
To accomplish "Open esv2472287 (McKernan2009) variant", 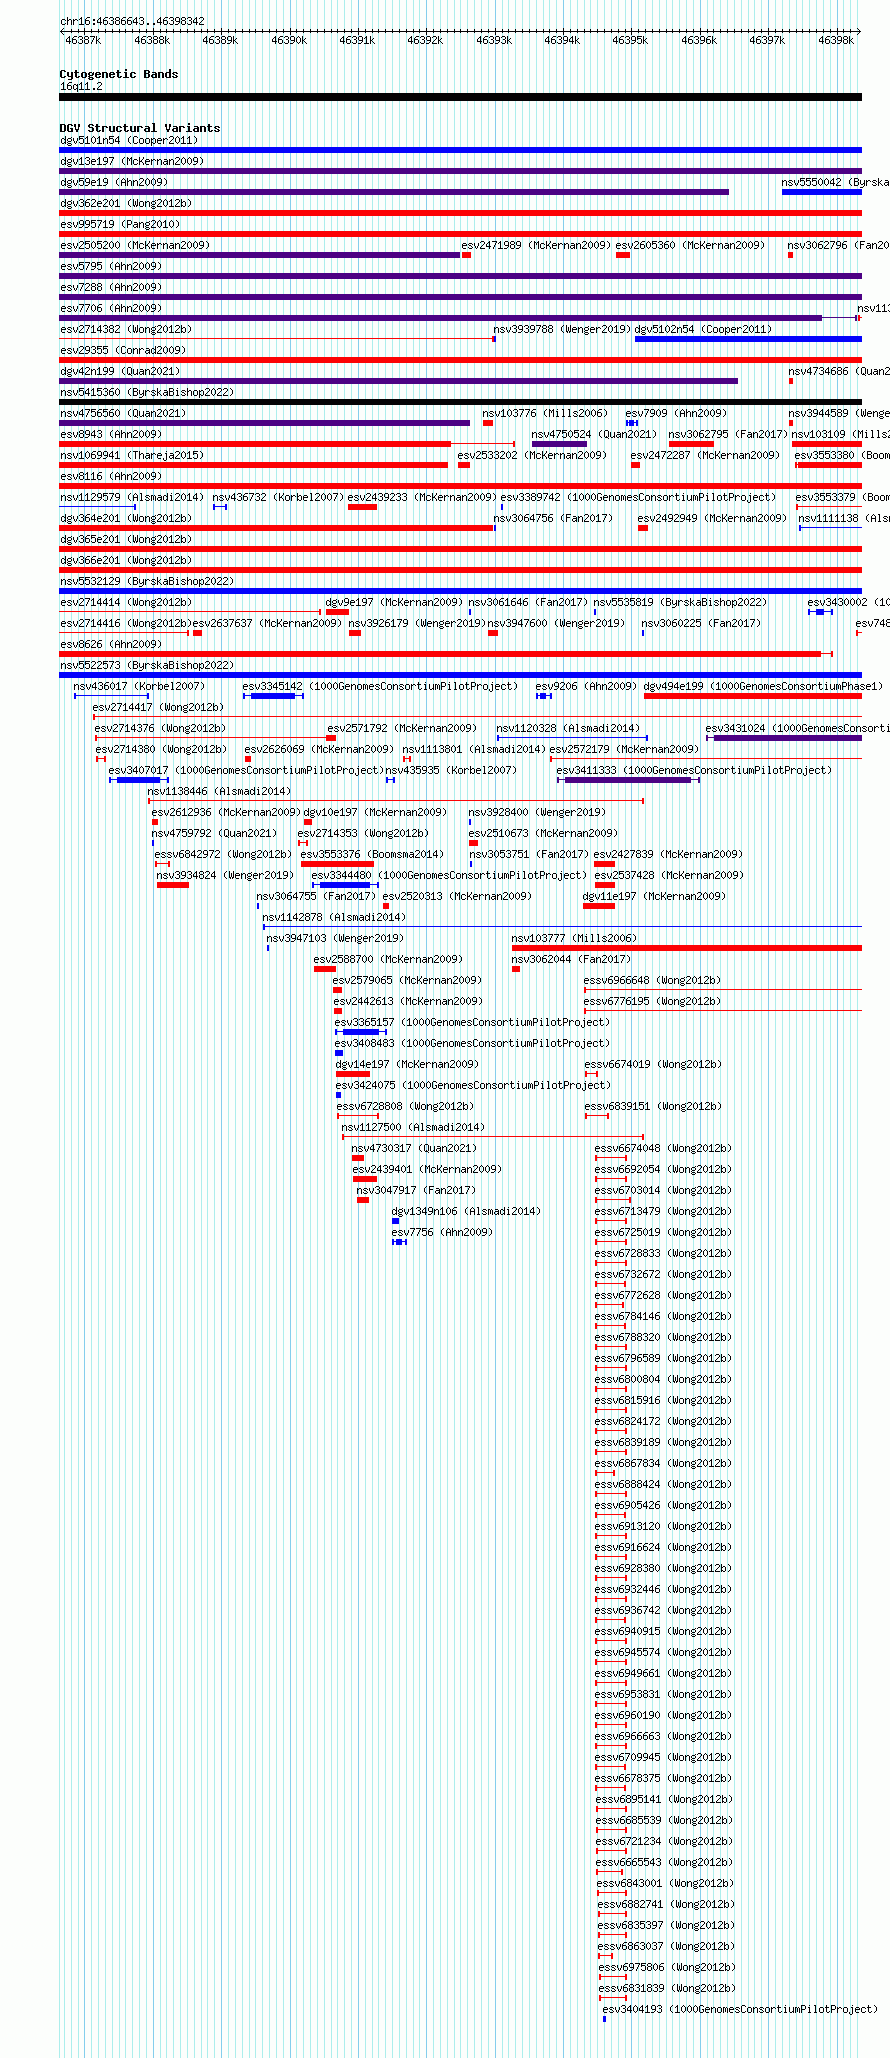I will pos(635,465).
